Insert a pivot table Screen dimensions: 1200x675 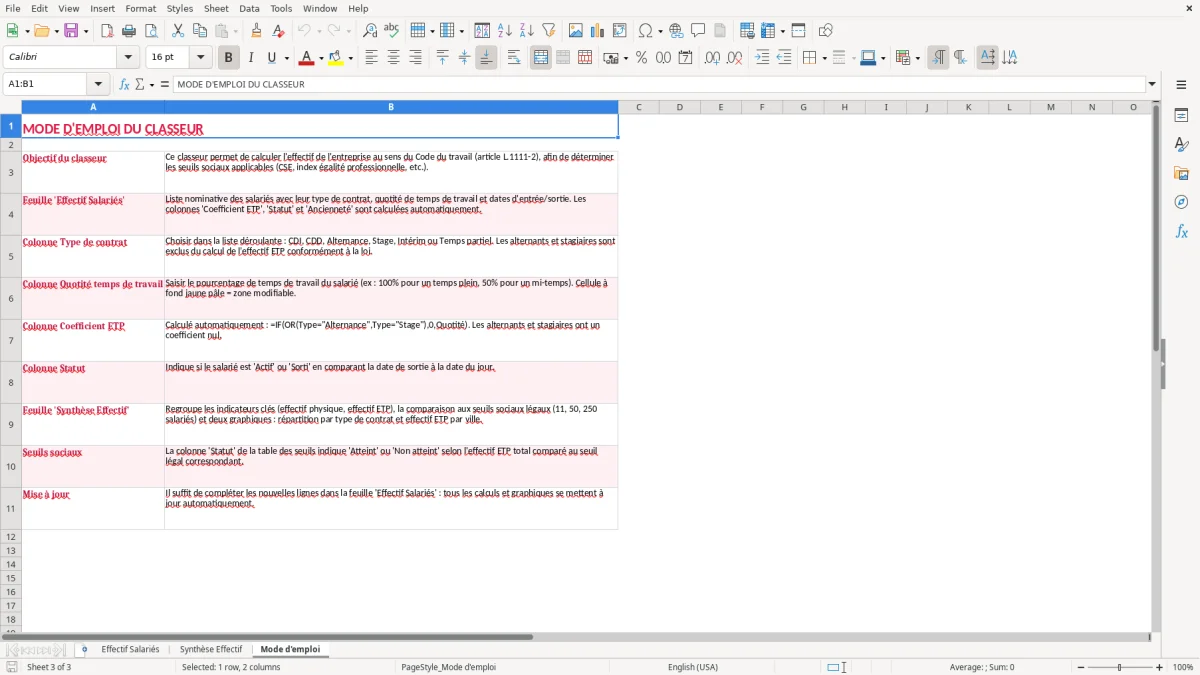coord(620,31)
